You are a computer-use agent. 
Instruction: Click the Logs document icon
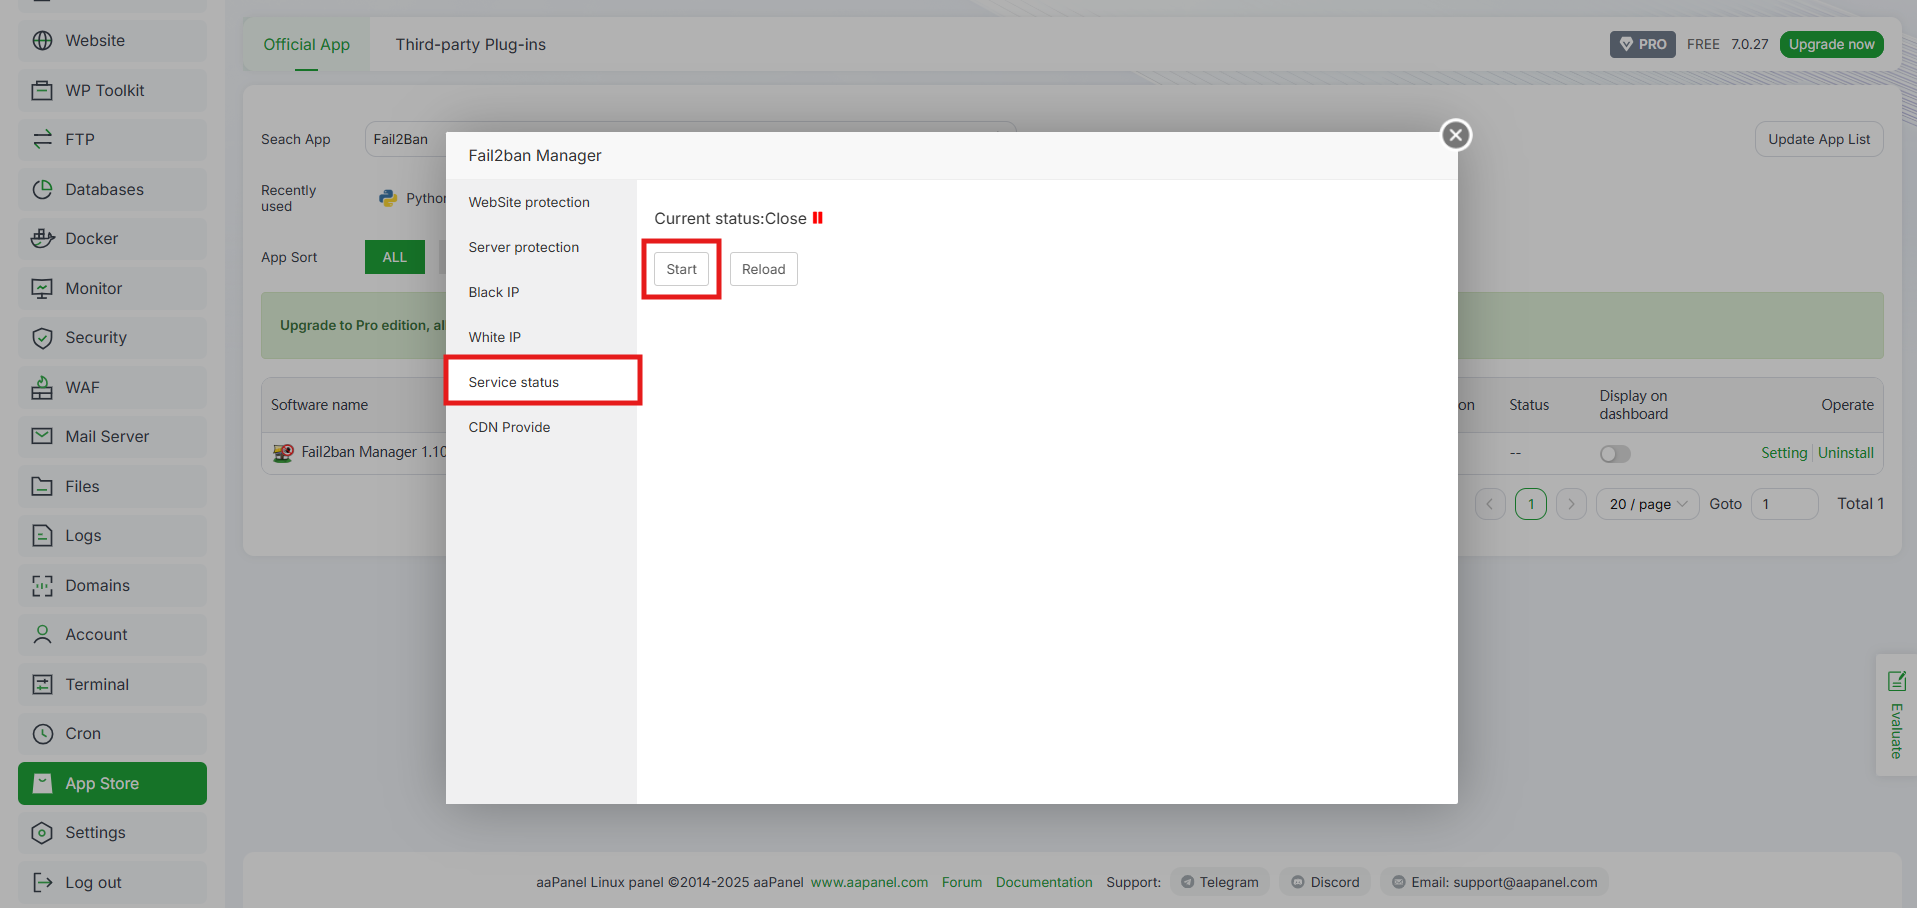coord(42,536)
